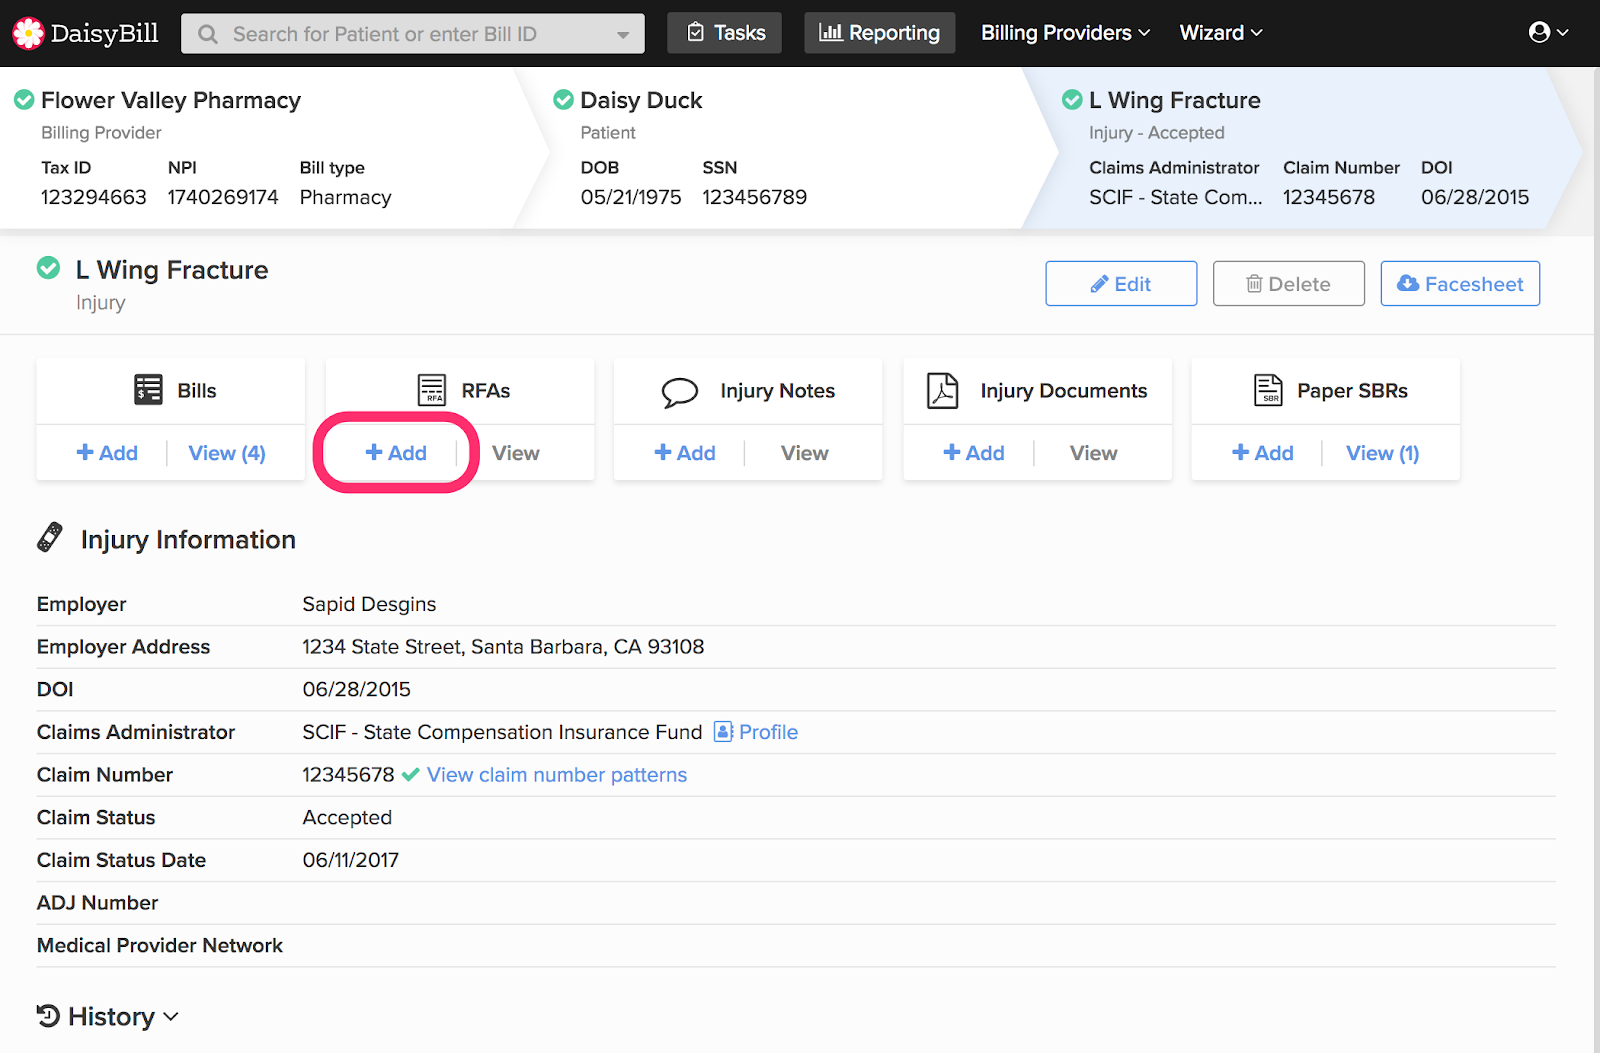The width and height of the screenshot is (1600, 1053).
Task: Click the Injury Notes speech bubble icon
Action: pyautogui.click(x=680, y=391)
